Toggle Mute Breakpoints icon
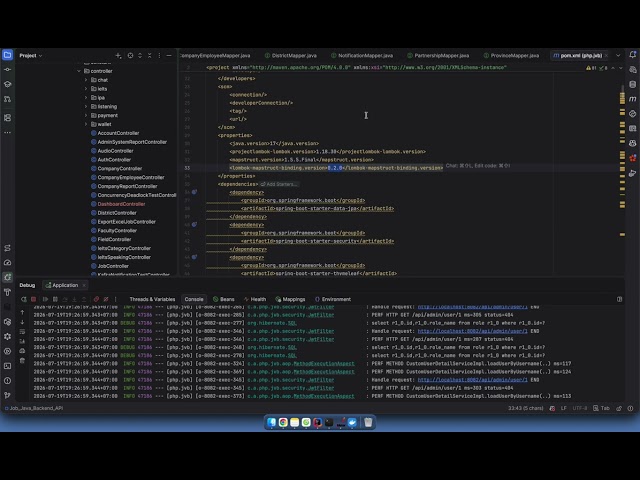 click(x=106, y=299)
